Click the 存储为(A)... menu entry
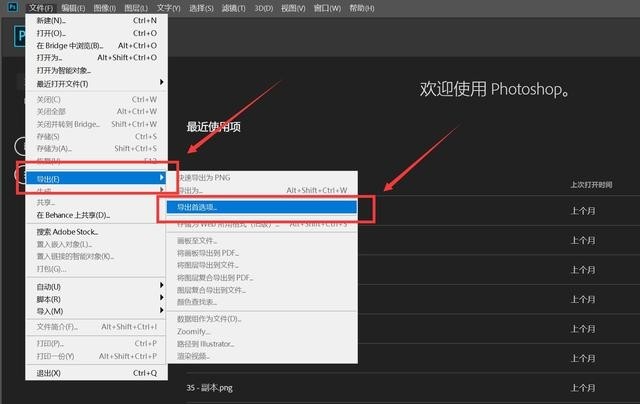 pos(96,149)
